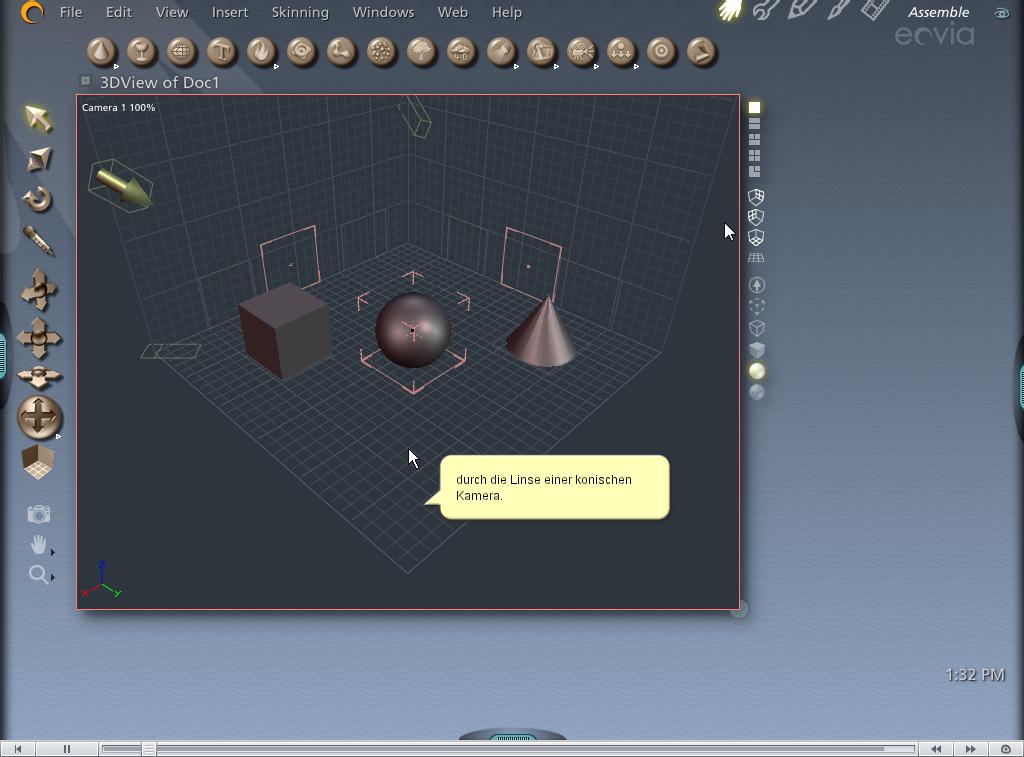Open the Camera 1 100% view menu

pos(118,108)
